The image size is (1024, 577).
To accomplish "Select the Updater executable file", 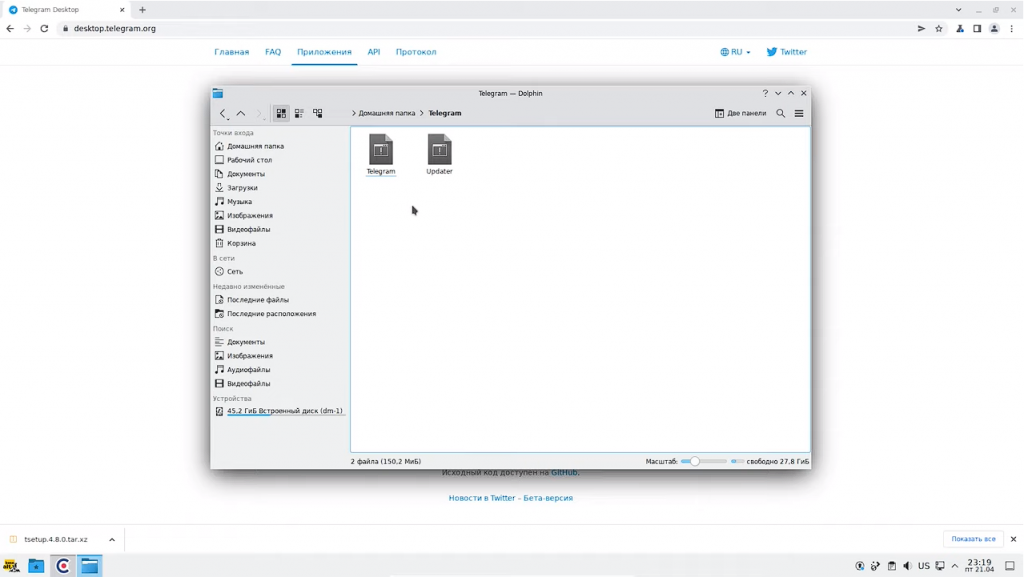I will click(440, 155).
